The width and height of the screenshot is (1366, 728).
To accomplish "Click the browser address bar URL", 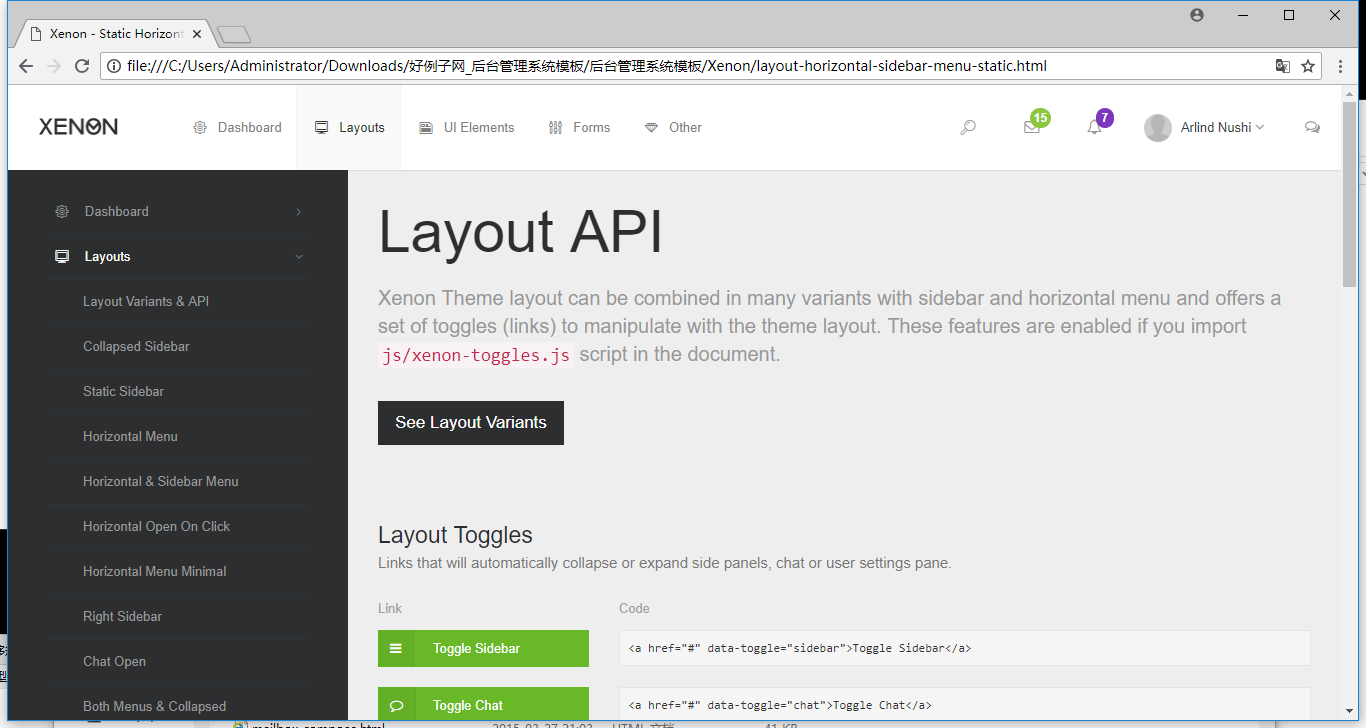I will (x=587, y=66).
